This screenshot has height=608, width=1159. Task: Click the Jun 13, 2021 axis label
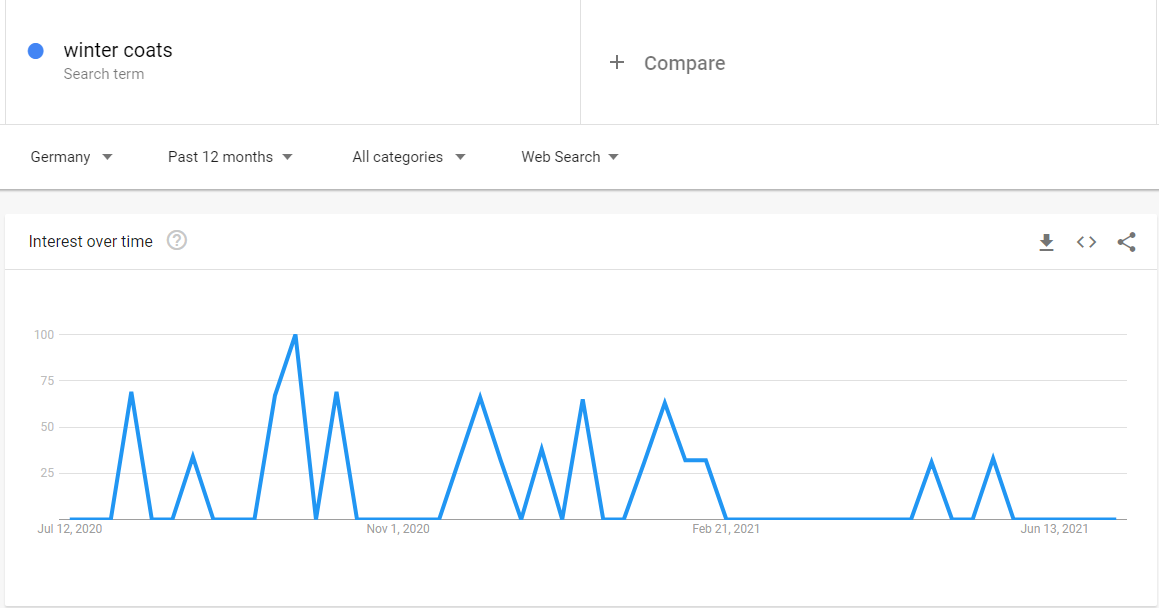click(1054, 529)
